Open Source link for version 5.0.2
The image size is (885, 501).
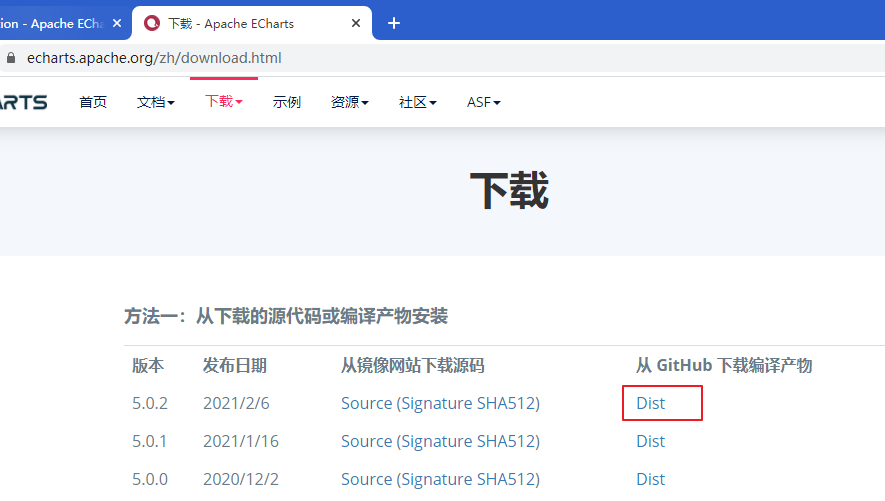pos(366,403)
